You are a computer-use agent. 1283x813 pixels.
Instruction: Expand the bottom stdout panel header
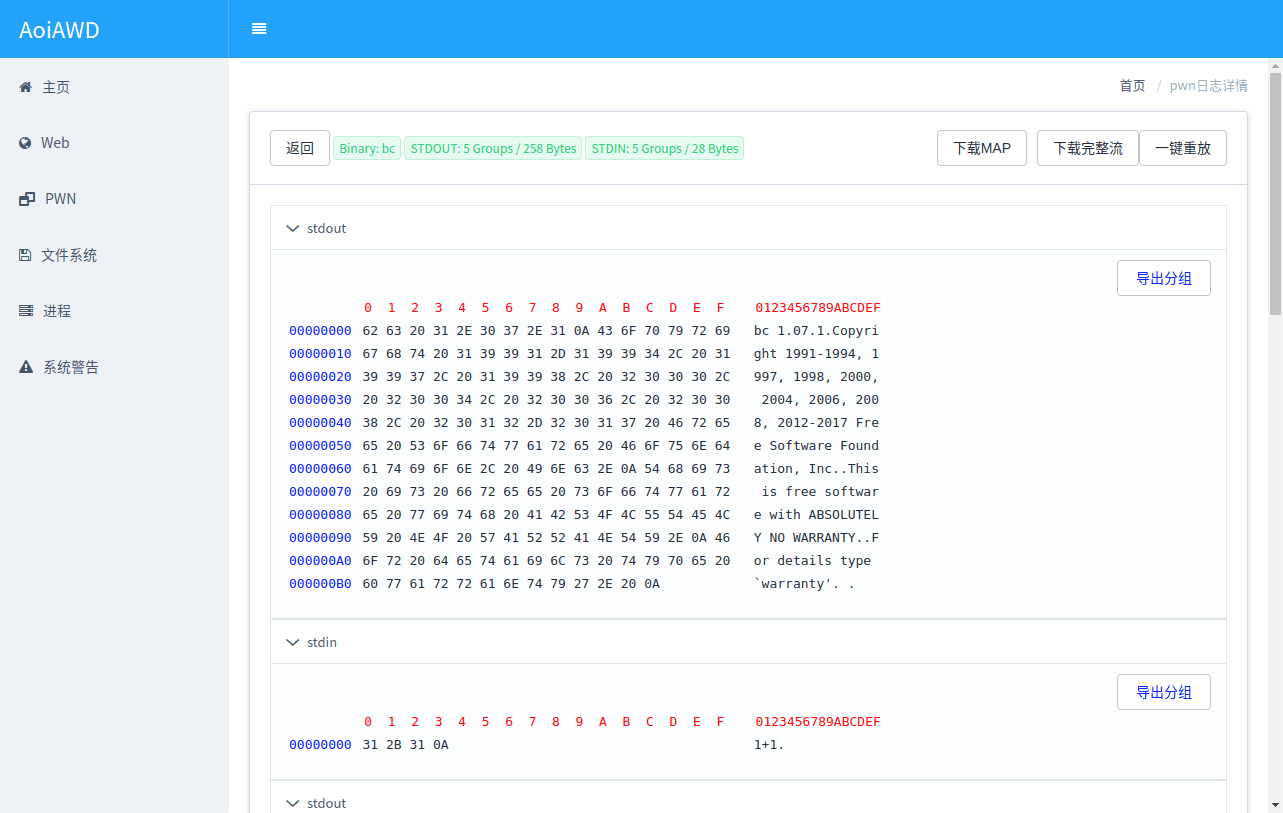coord(748,803)
